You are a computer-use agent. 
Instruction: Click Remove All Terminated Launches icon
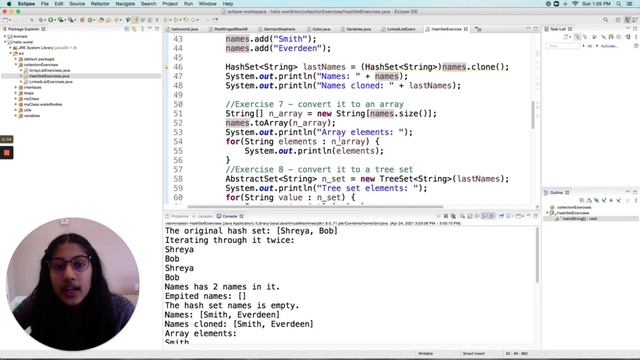click(x=453, y=216)
